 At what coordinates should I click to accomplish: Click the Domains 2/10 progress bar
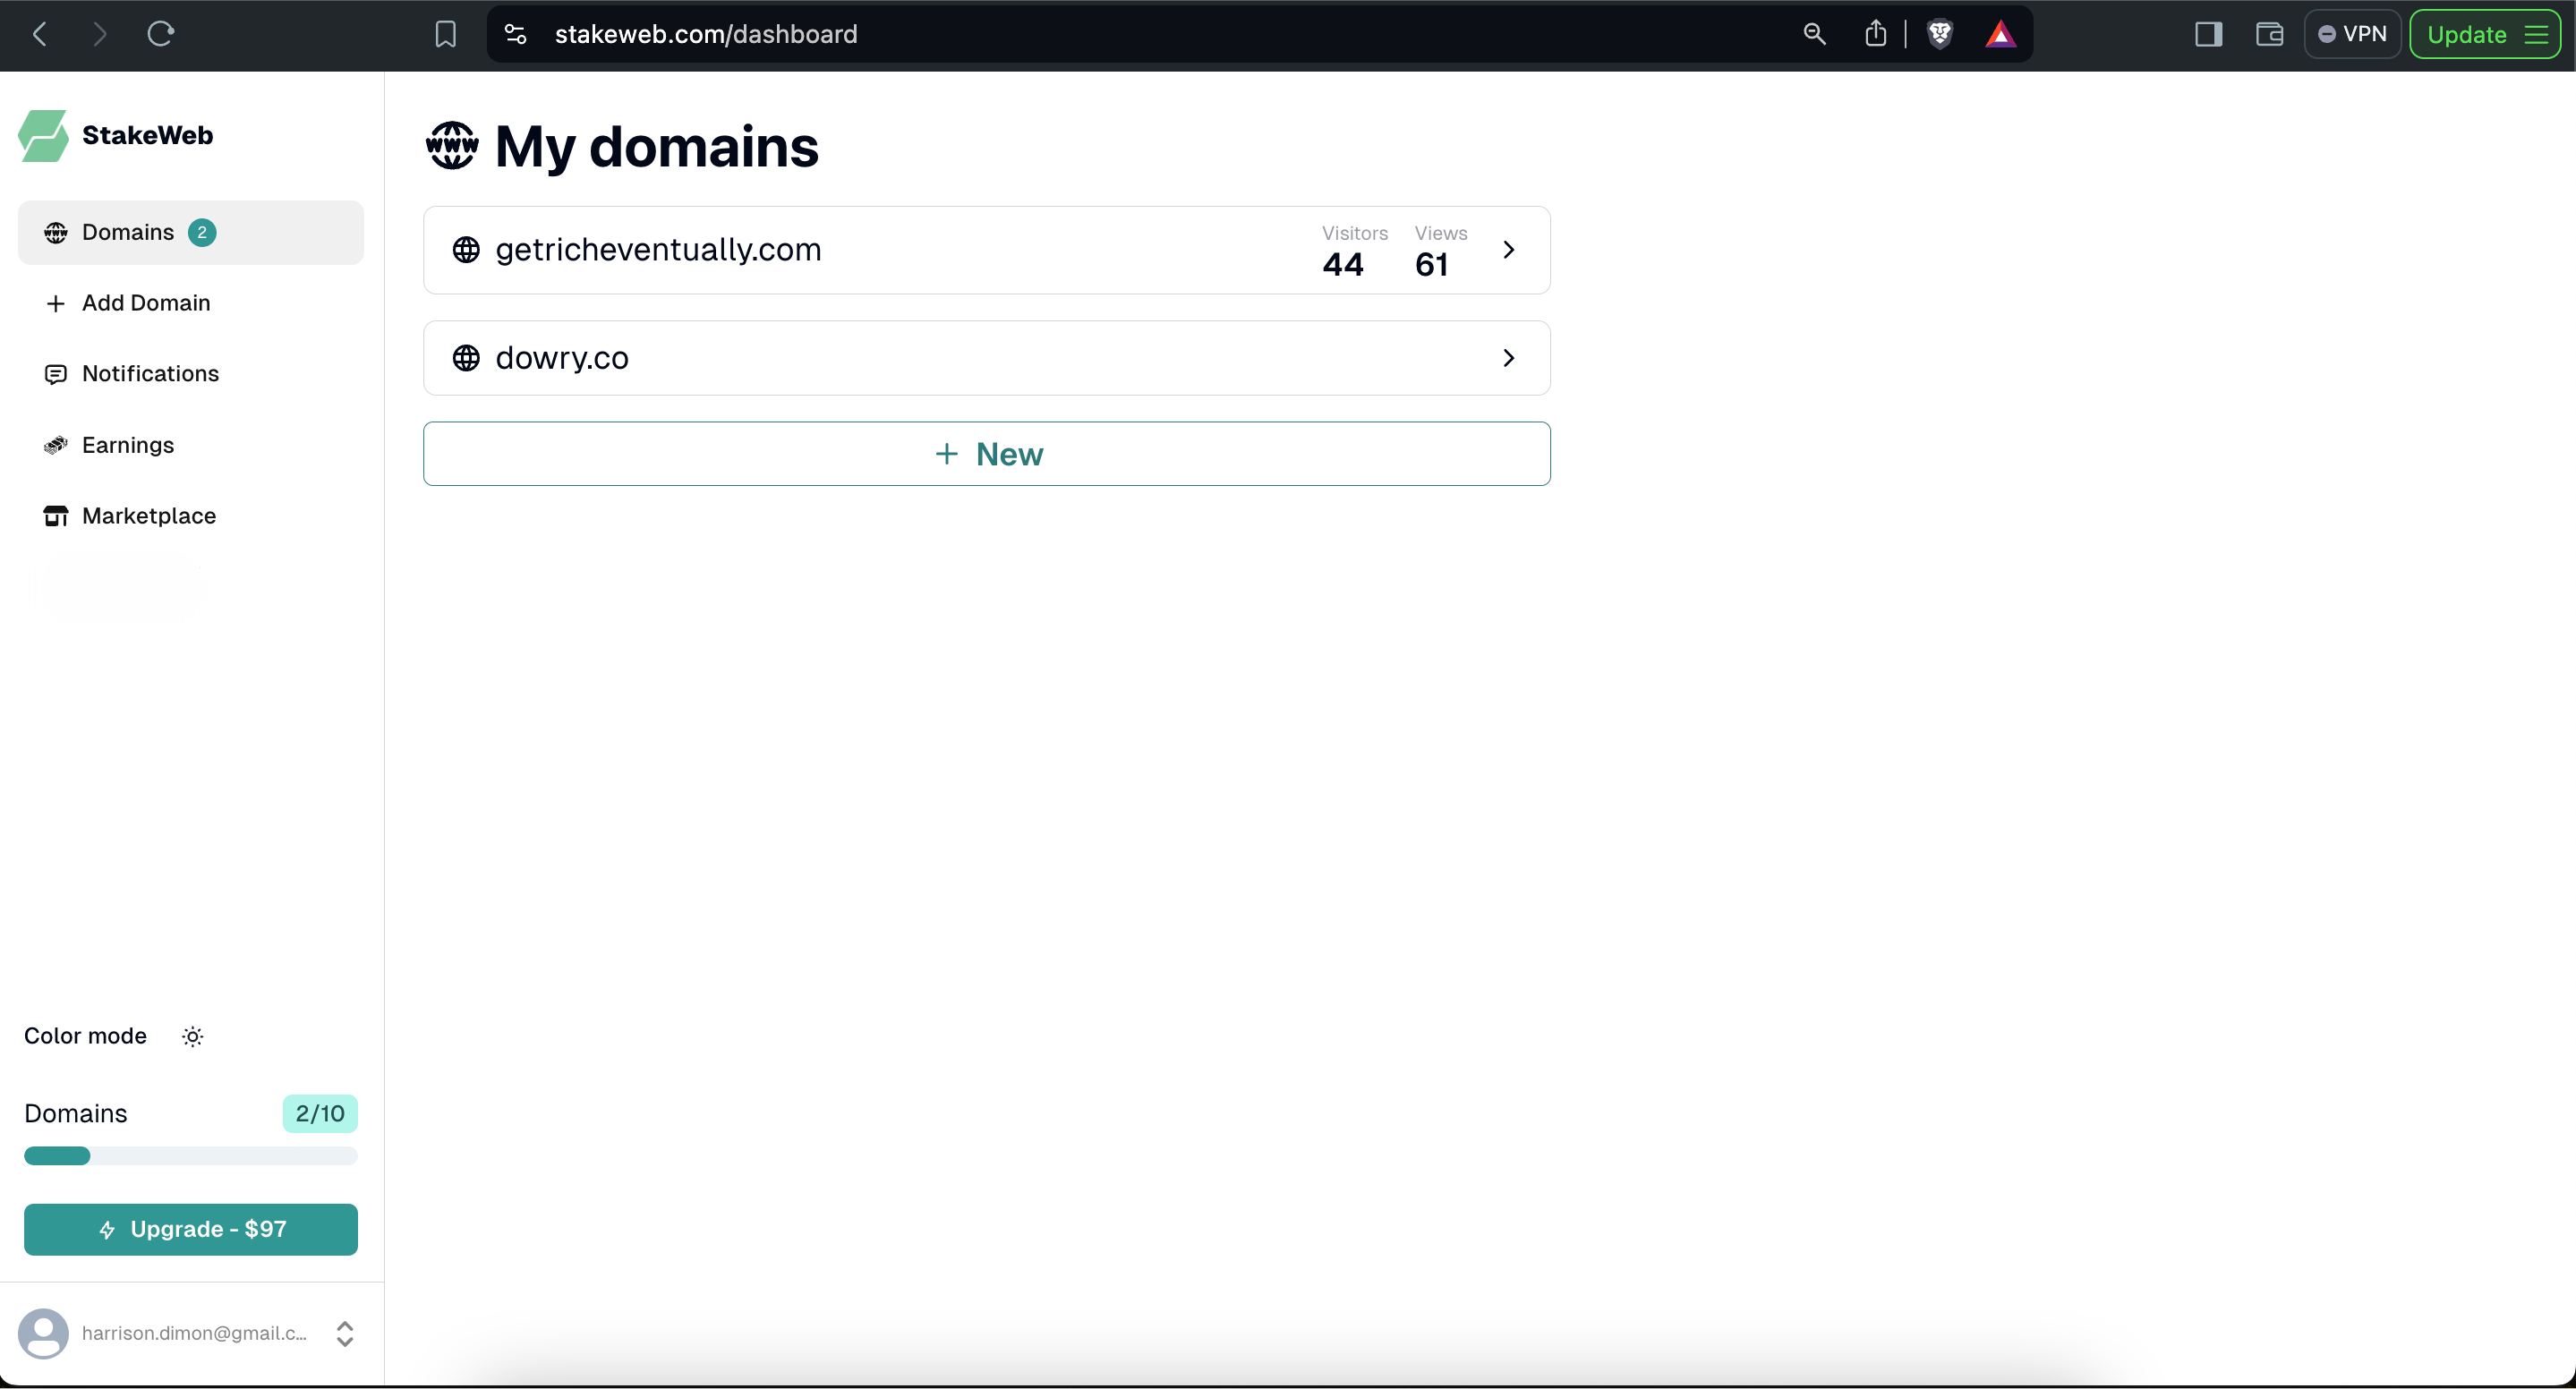click(190, 1156)
